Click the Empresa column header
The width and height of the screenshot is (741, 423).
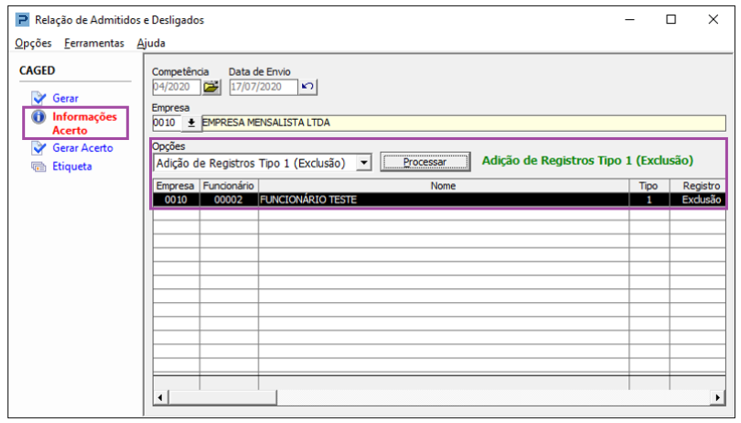(175, 186)
